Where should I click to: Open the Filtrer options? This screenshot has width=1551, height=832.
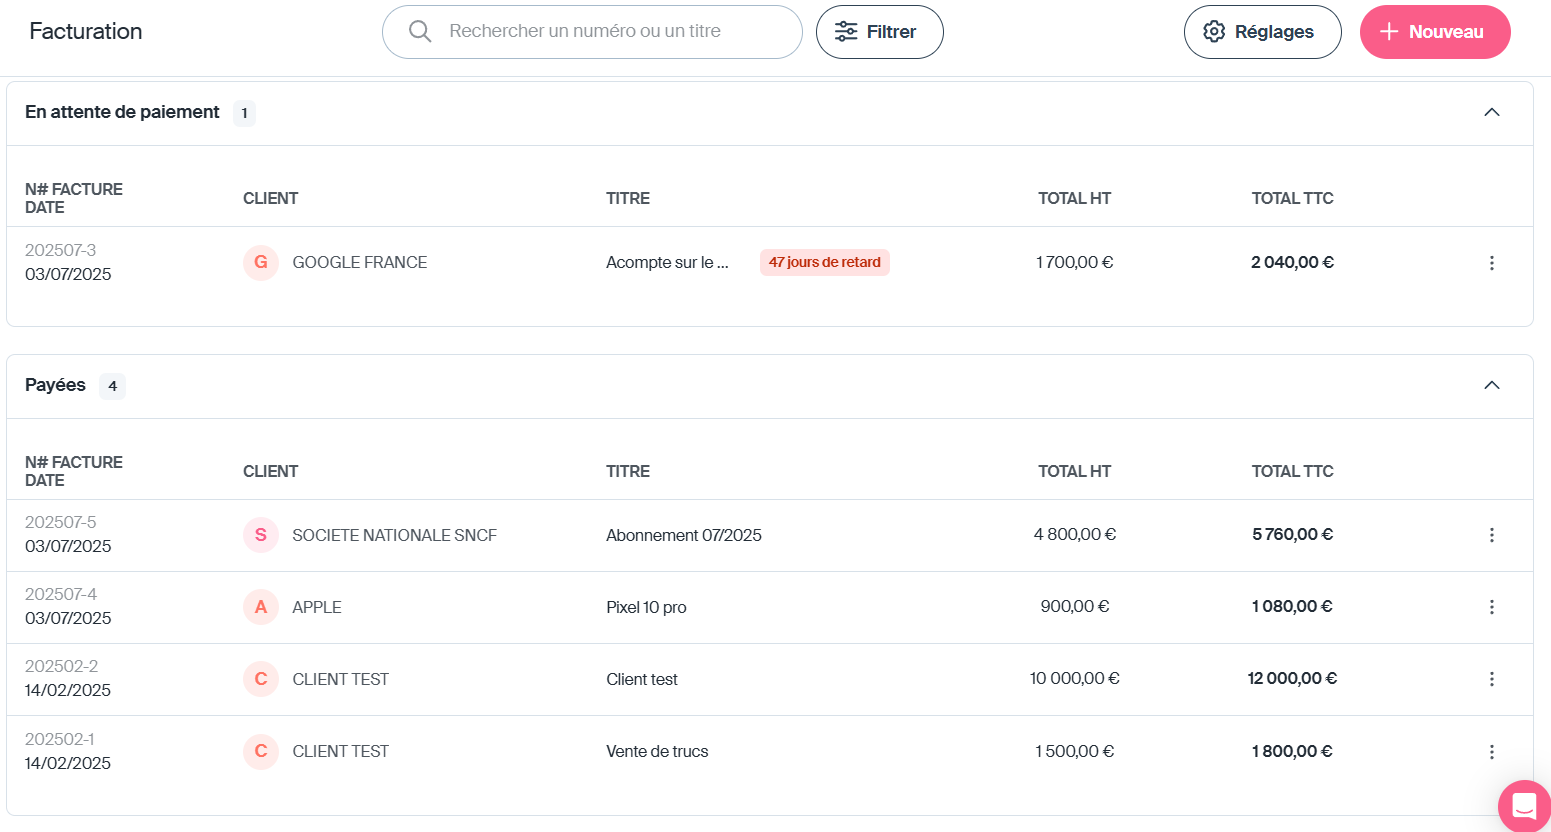coord(879,32)
